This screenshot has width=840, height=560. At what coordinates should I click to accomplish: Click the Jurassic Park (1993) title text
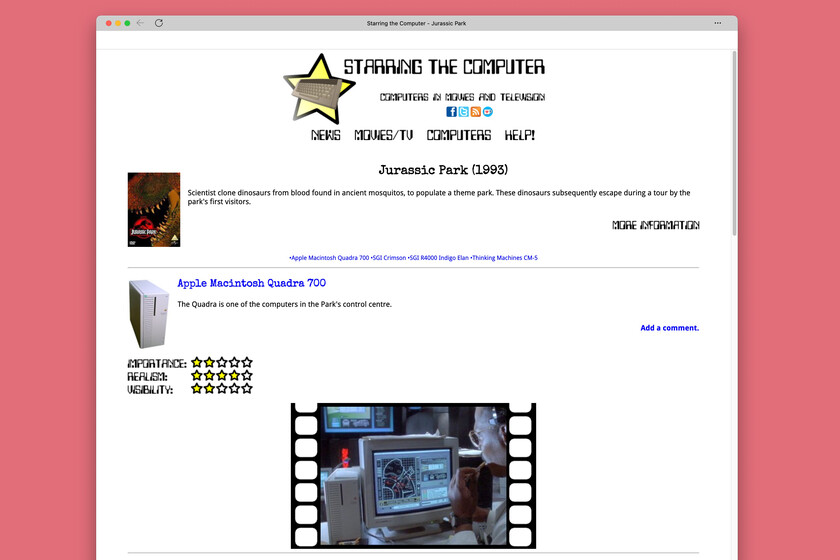[x=443, y=170]
